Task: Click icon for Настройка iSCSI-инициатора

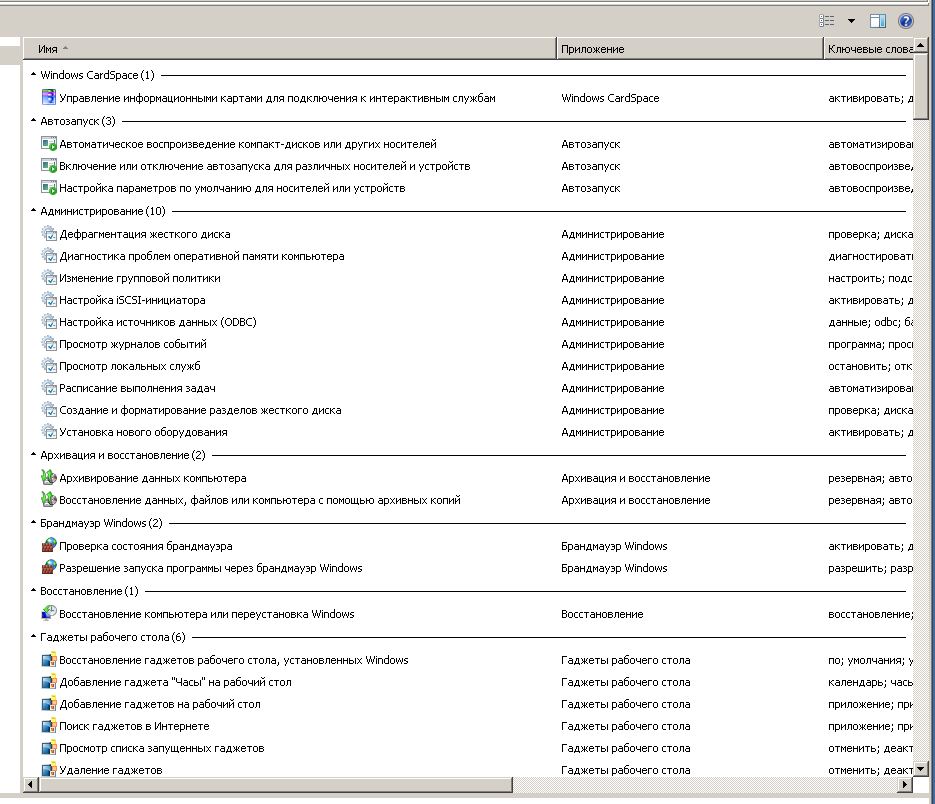Action: point(49,300)
